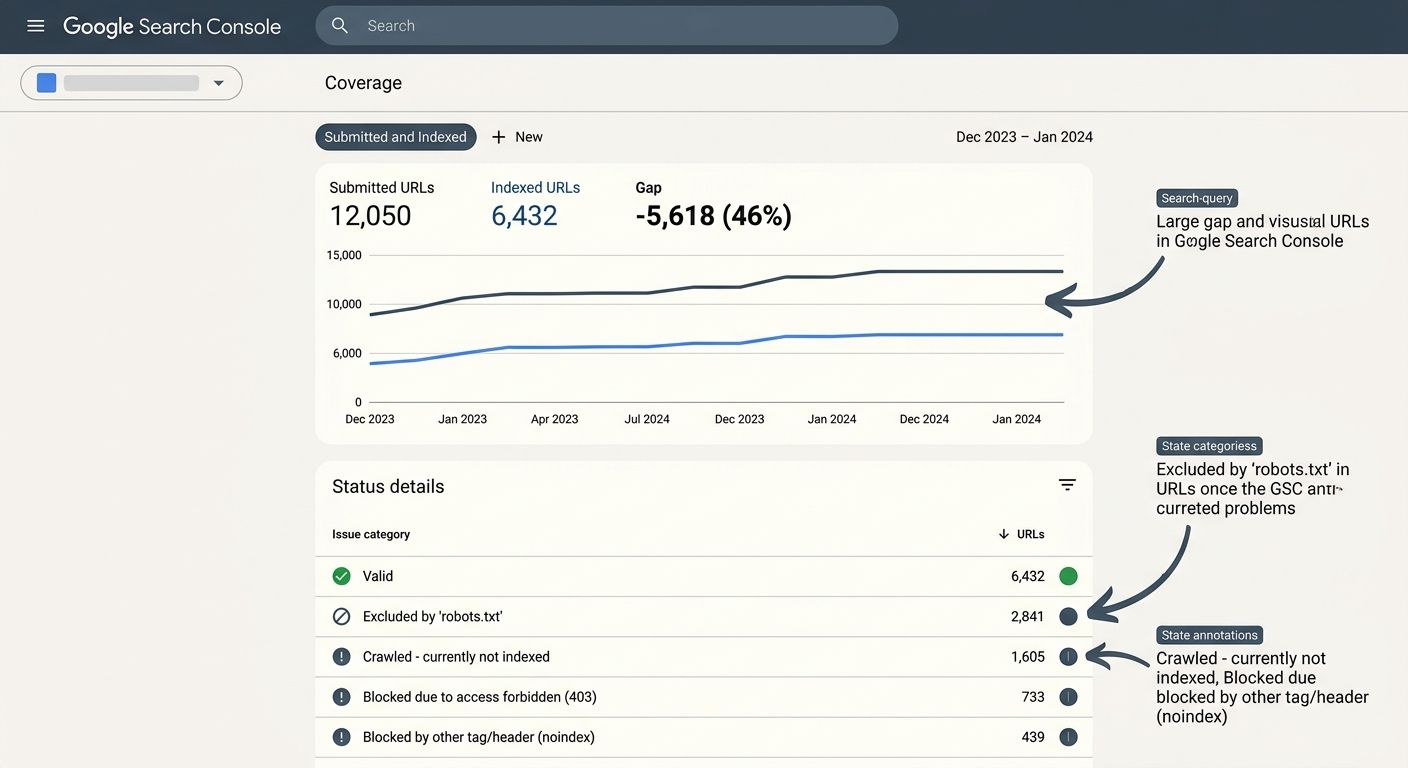Add a New filter

coord(517,137)
